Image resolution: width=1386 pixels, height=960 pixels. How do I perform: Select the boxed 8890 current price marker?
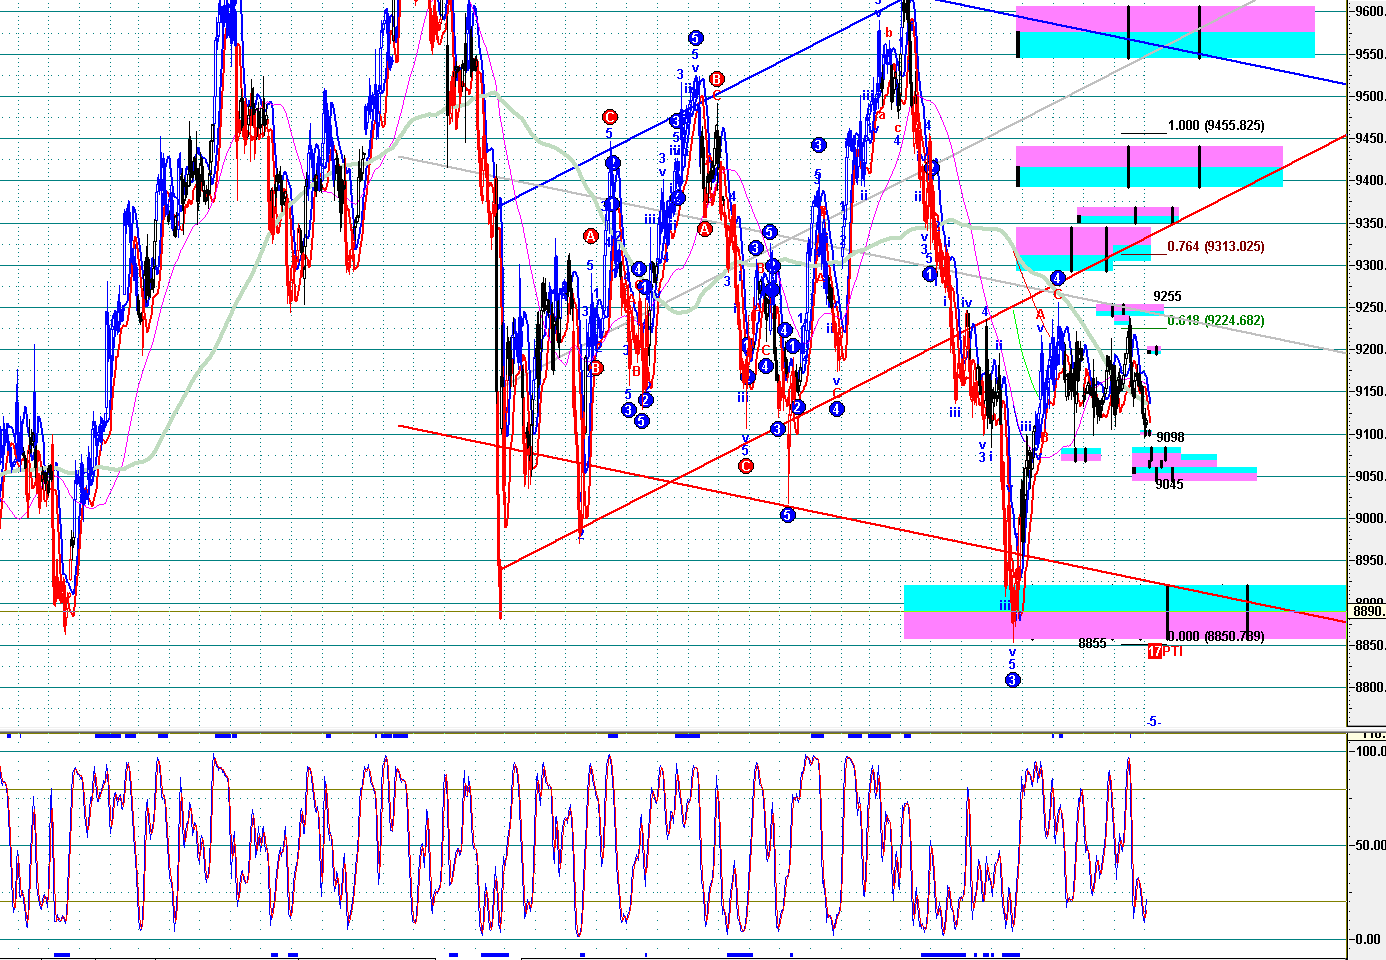click(1368, 611)
